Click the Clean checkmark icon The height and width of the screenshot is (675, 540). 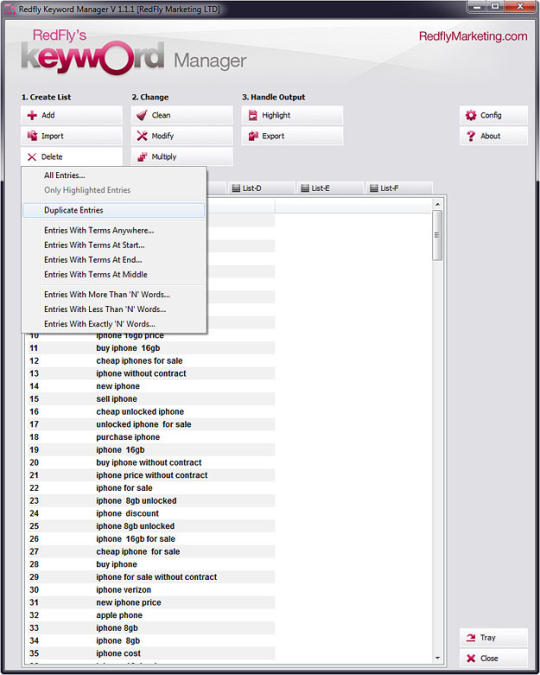tap(142, 115)
